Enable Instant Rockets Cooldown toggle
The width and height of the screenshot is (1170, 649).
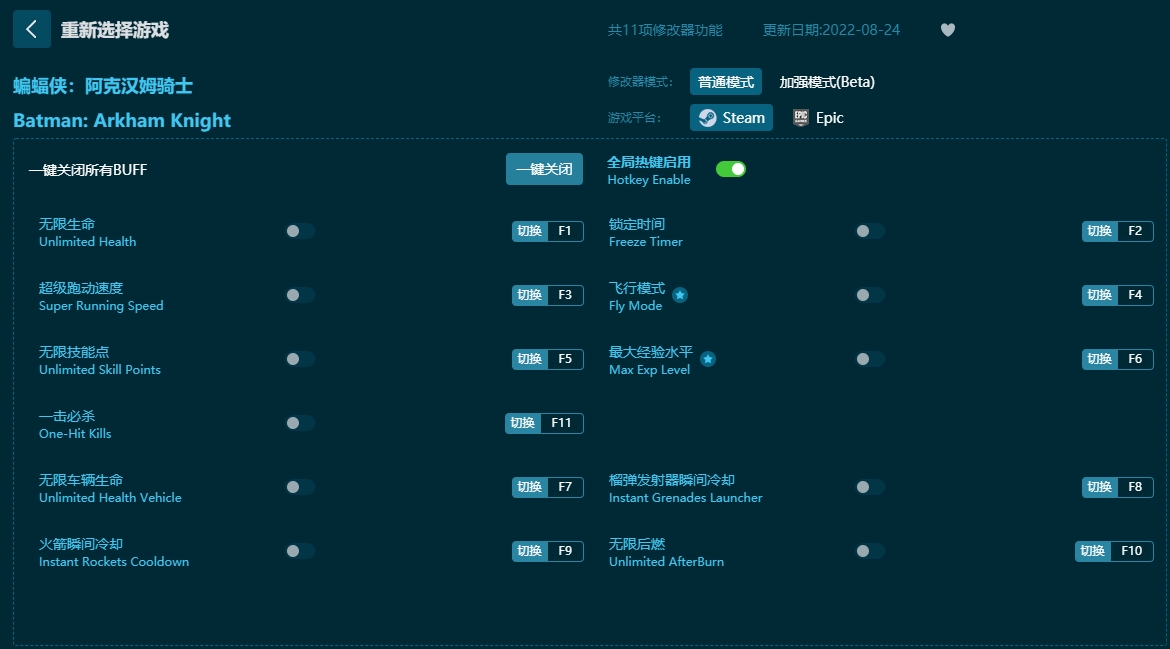(x=300, y=551)
